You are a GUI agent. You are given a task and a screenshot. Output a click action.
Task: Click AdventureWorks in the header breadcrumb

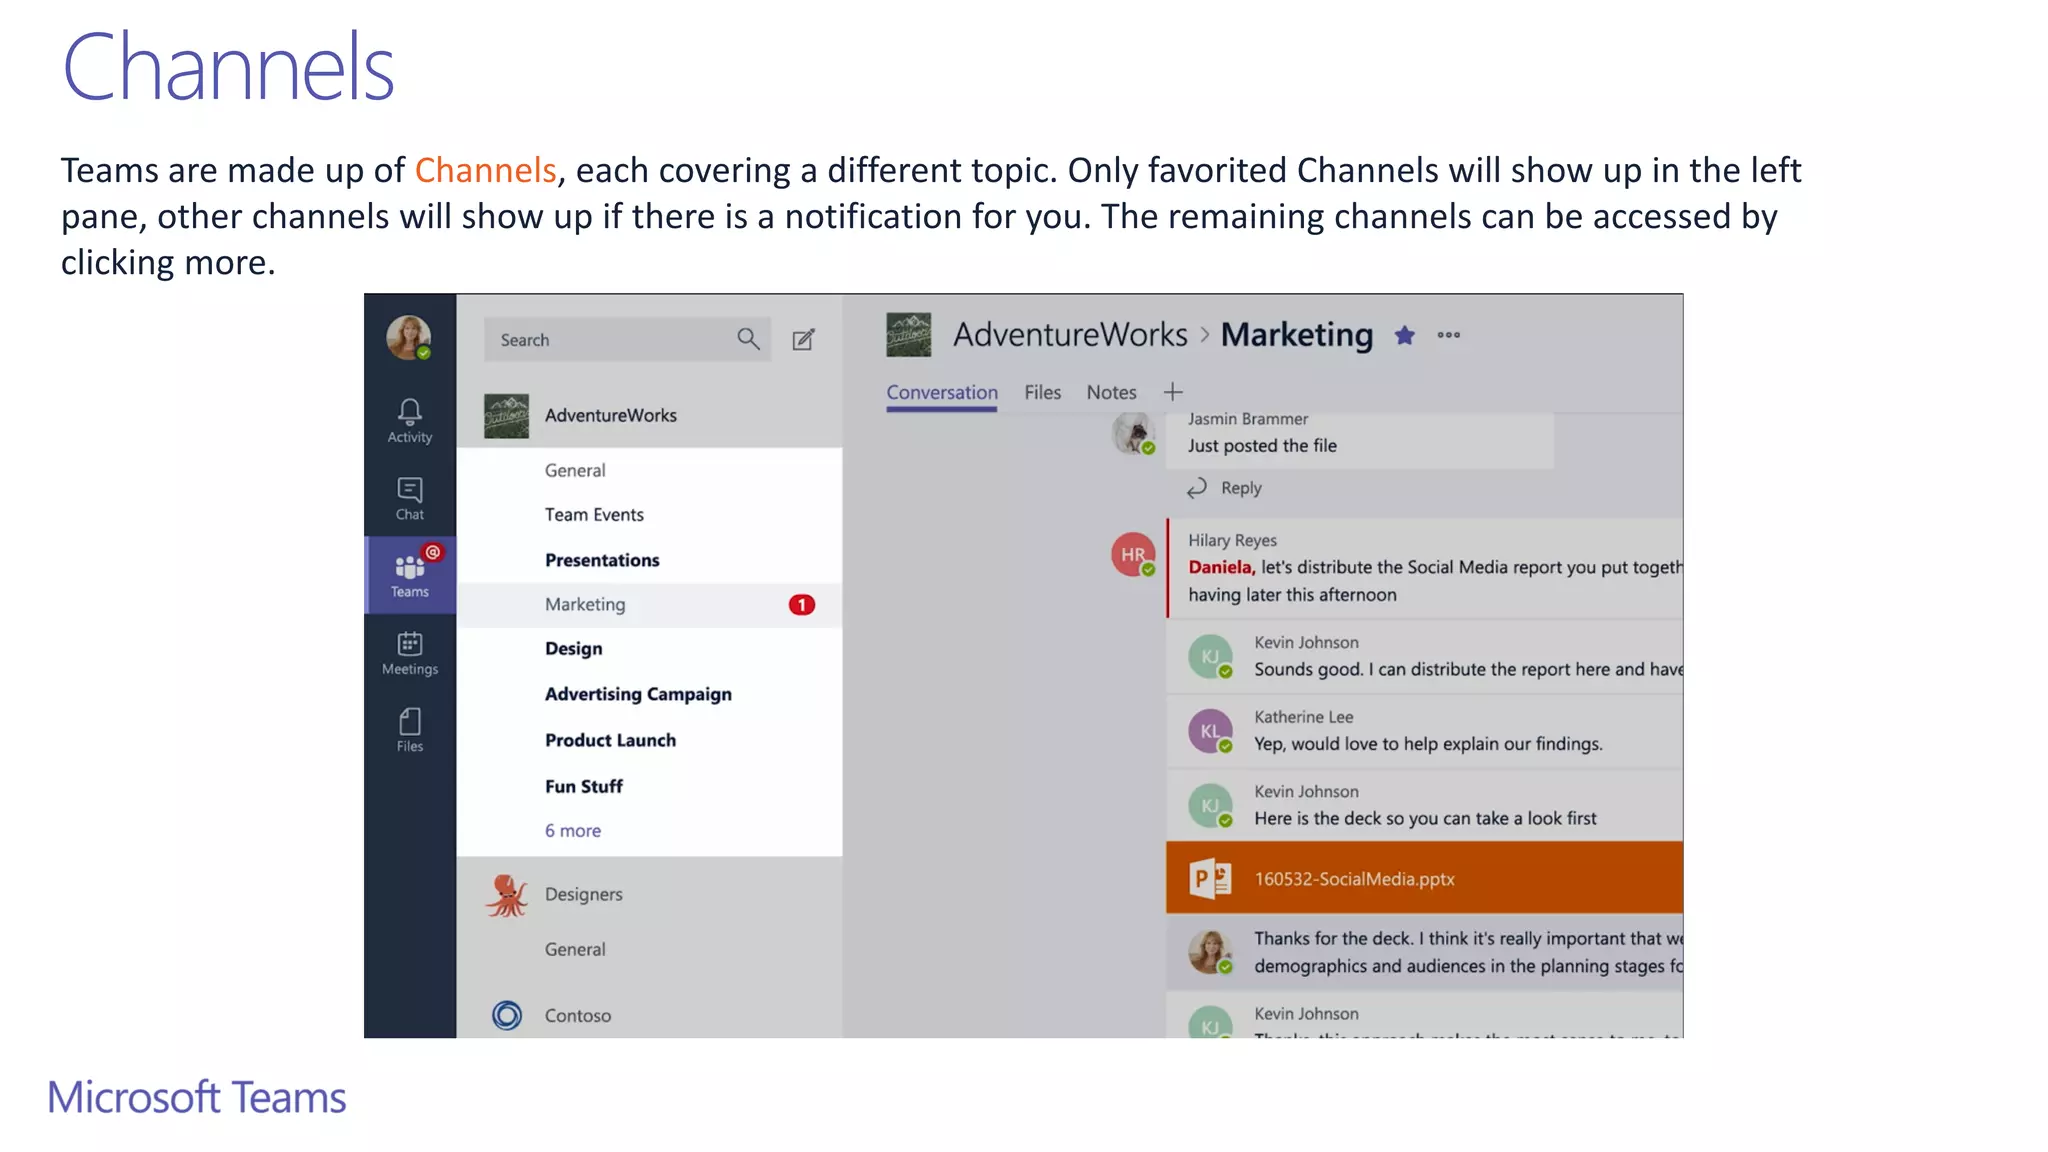pyautogui.click(x=1070, y=334)
